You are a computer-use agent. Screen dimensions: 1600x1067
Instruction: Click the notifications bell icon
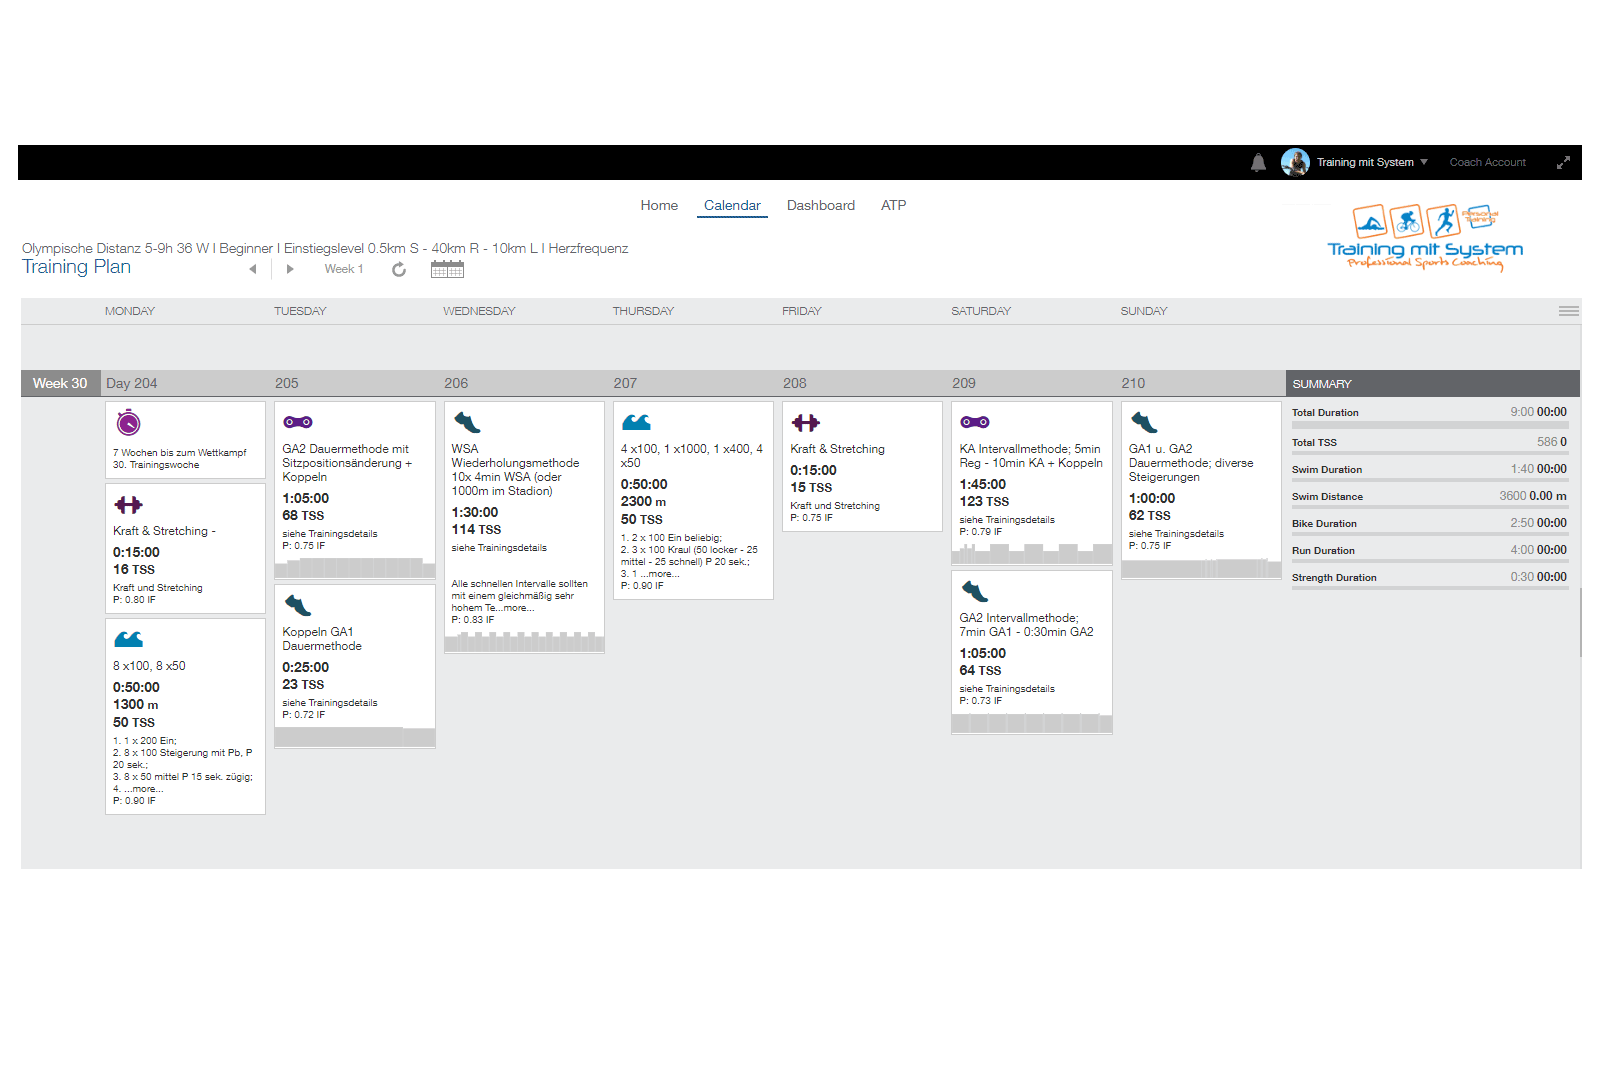(1258, 163)
